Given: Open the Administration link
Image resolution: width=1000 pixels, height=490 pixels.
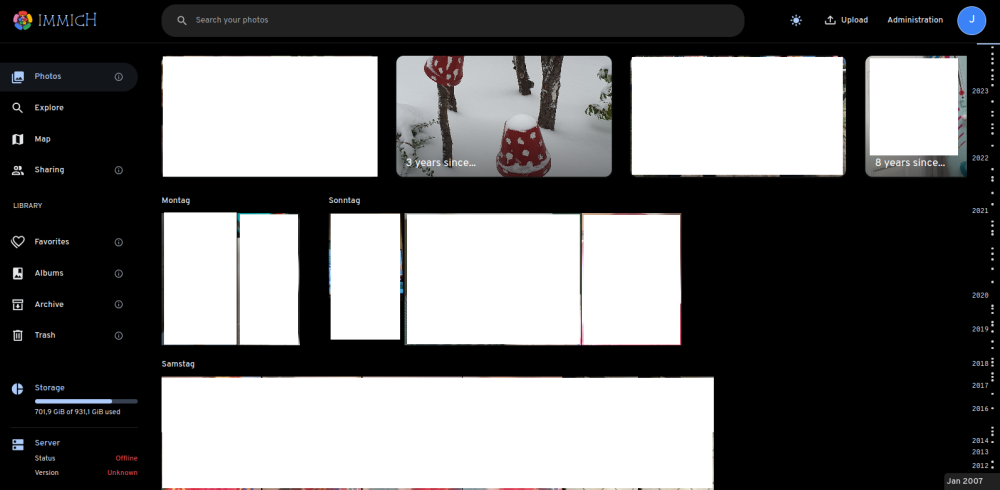Looking at the screenshot, I should coord(915,20).
